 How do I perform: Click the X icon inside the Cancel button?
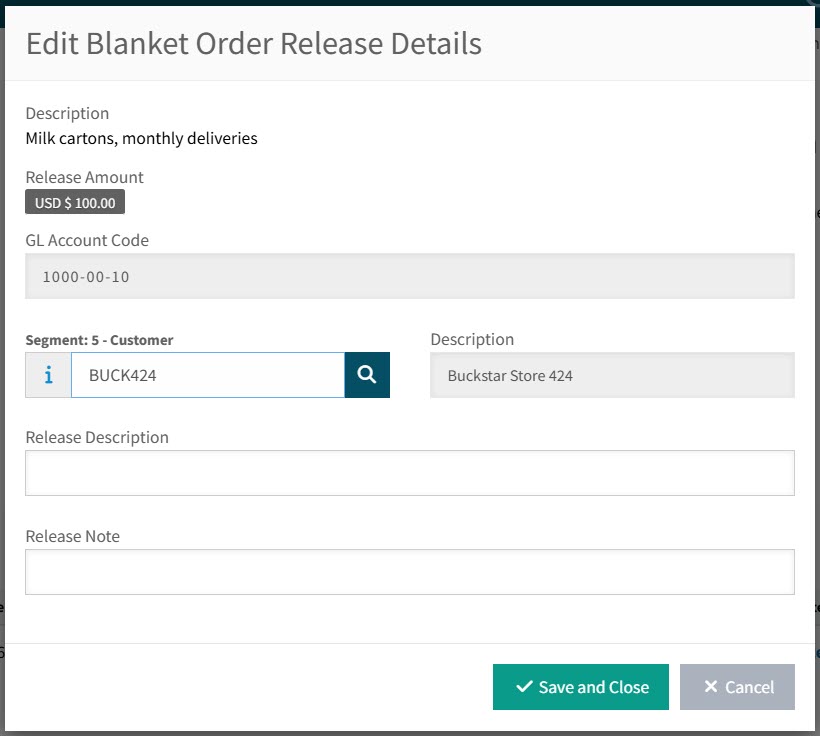click(x=710, y=687)
